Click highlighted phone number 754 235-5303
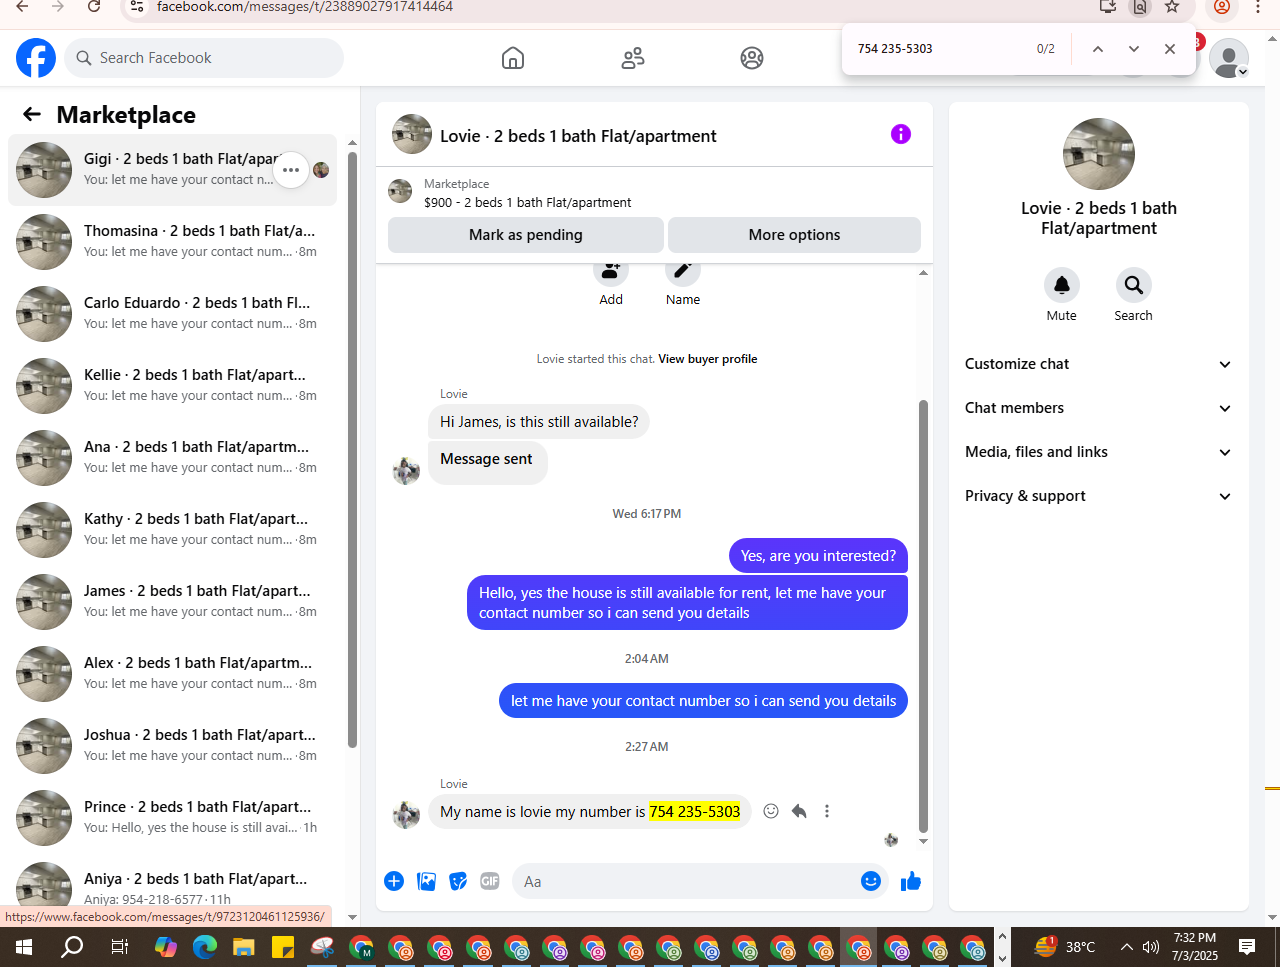Image resolution: width=1280 pixels, height=967 pixels. [695, 811]
